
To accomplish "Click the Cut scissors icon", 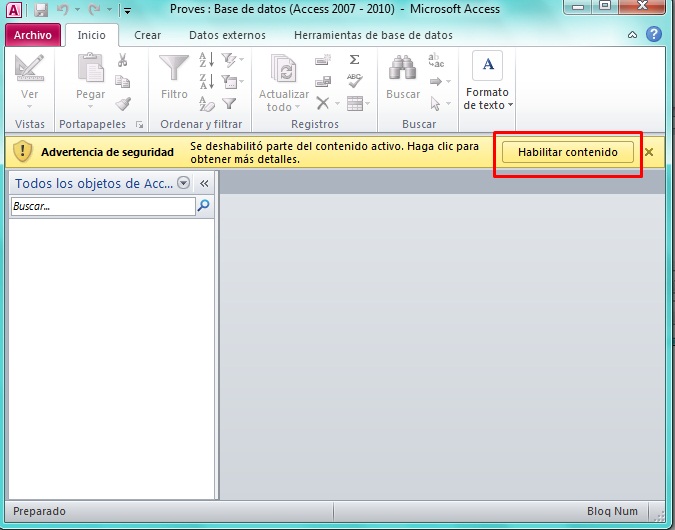I will (x=123, y=60).
